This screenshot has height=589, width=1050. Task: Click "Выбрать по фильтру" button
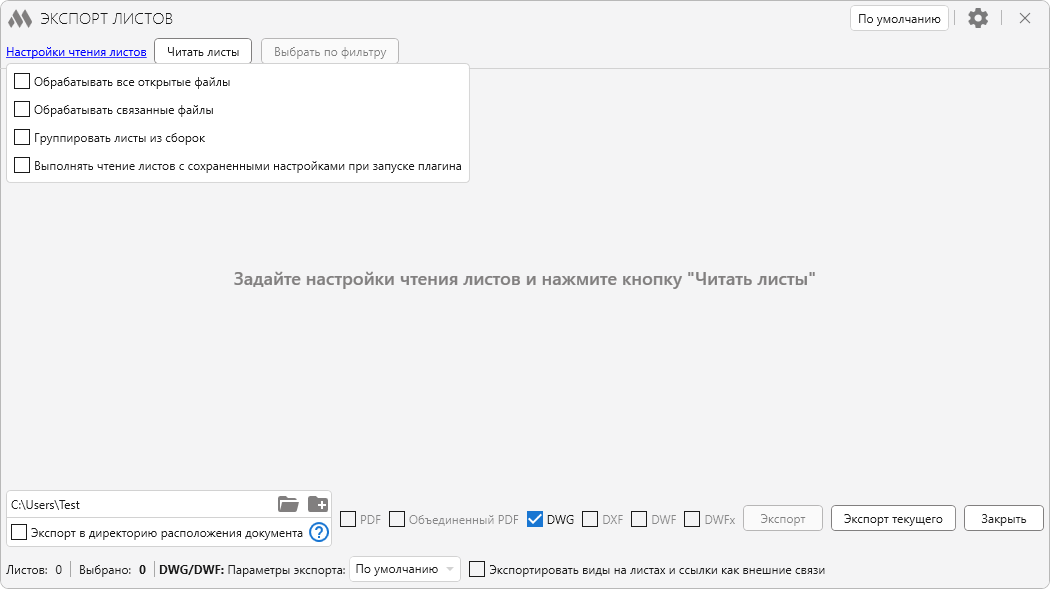(330, 52)
